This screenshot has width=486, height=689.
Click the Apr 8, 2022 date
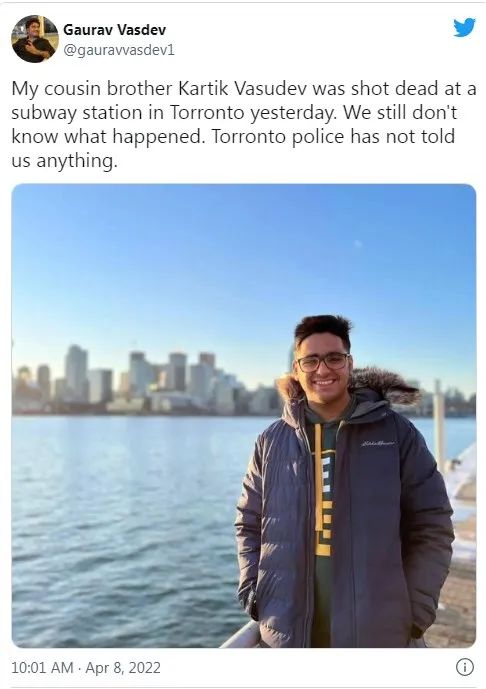[123, 667]
